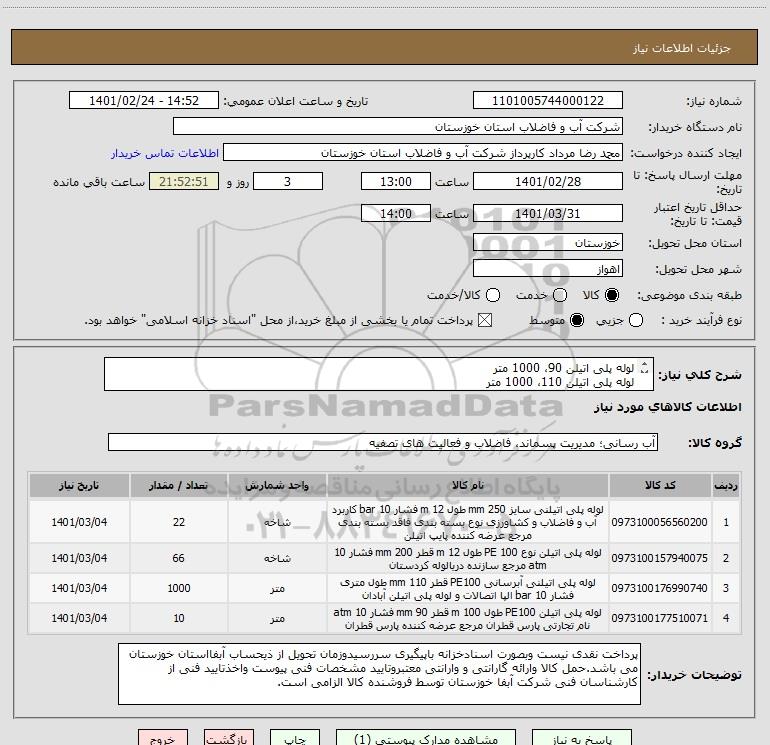Viewport: 770px width, 745px height.
Task: Click the quantity cell showing 66
Action: point(178,558)
